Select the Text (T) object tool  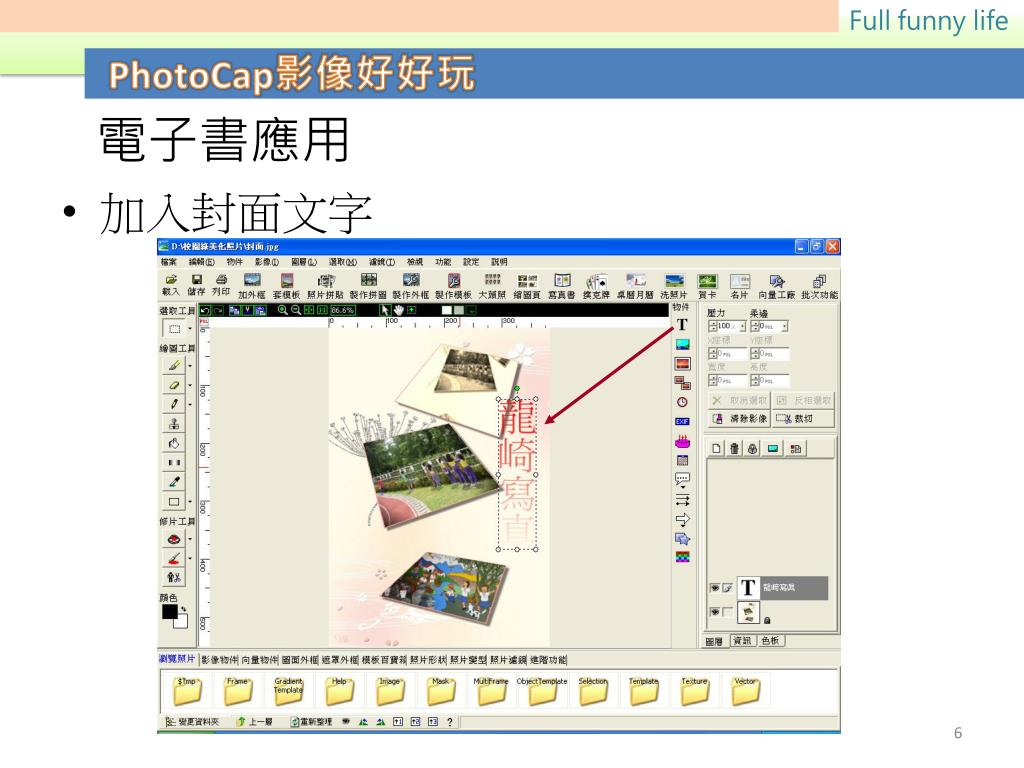pos(682,325)
